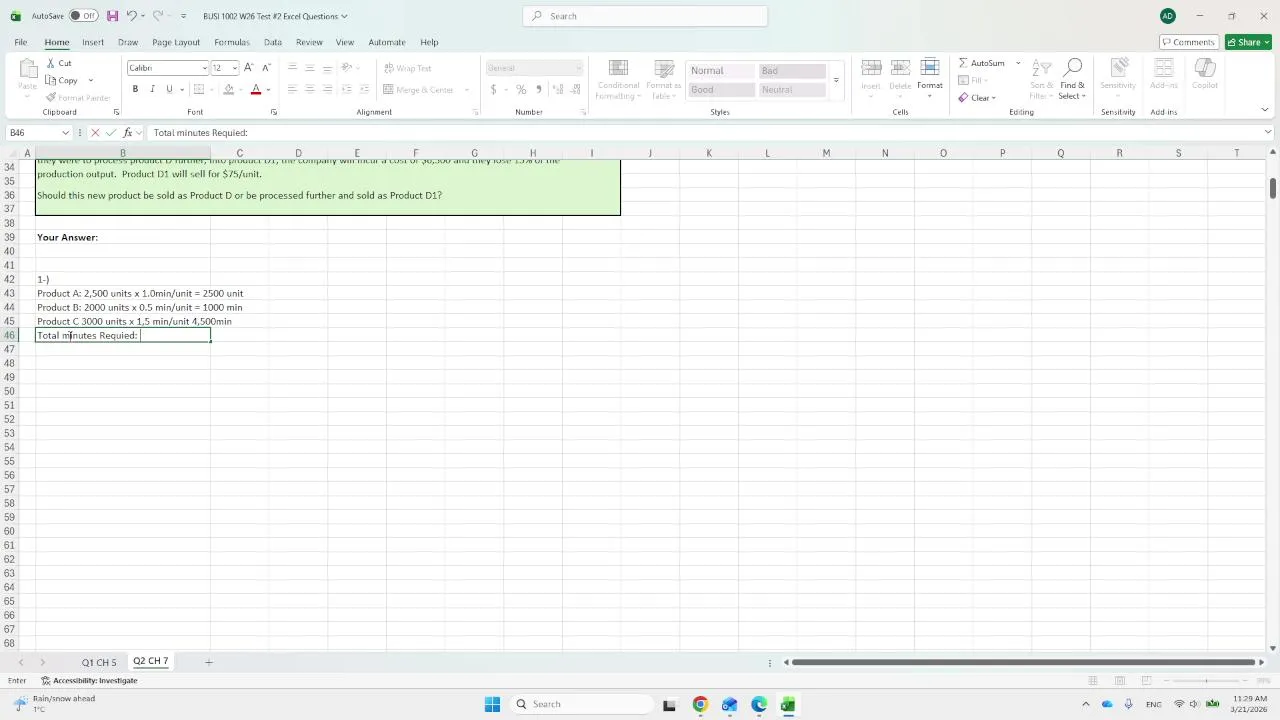1280x720 pixels.
Task: Click the AD account avatar
Action: click(x=1168, y=16)
